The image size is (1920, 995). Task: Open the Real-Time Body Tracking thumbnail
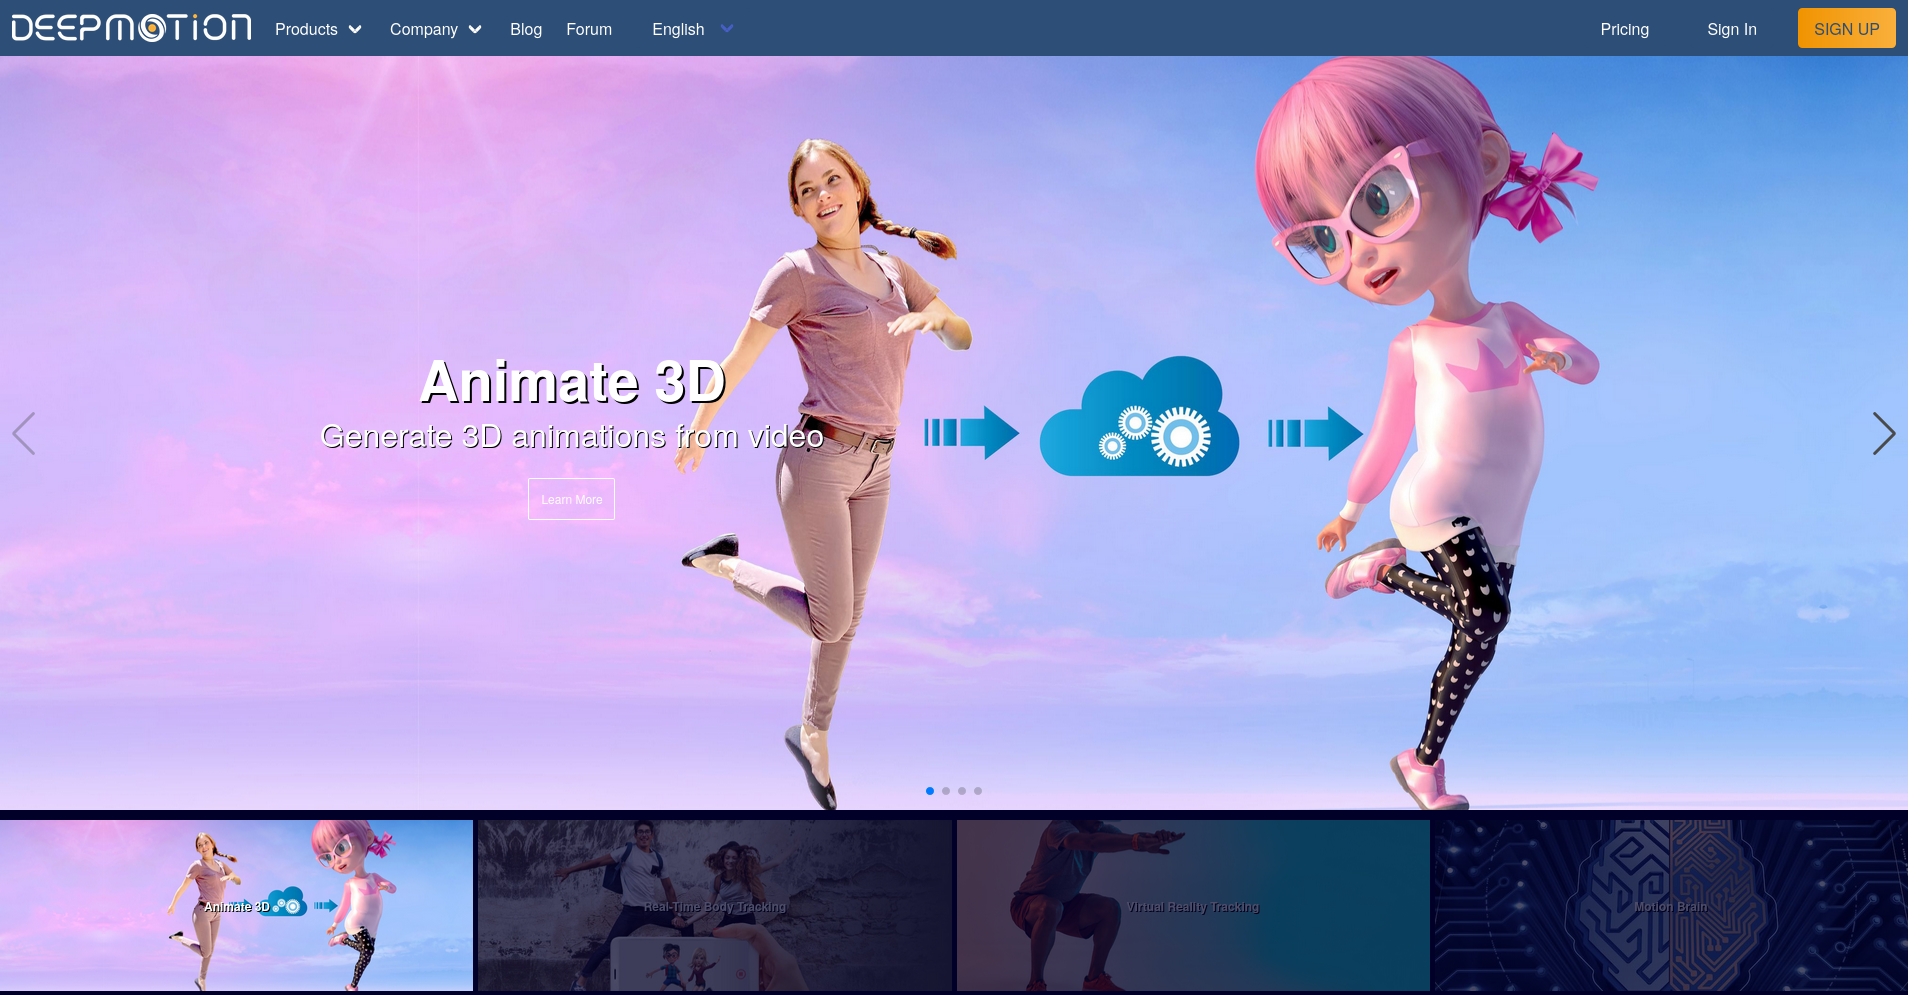click(715, 905)
